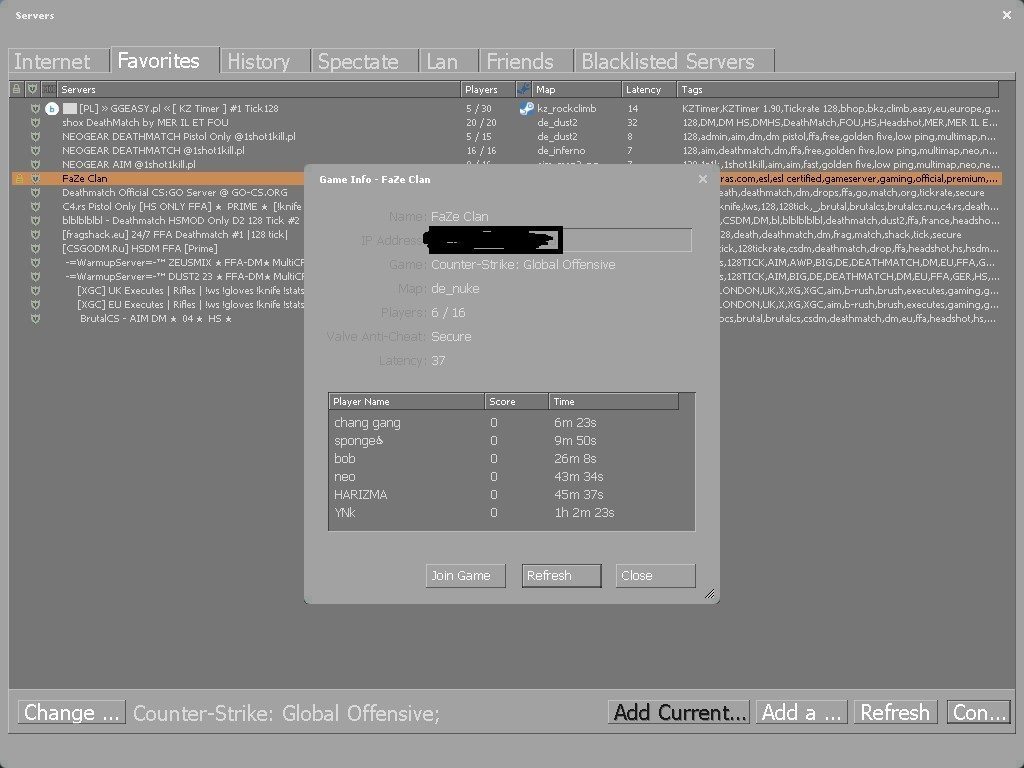Click the Add Current... button

tap(678, 712)
